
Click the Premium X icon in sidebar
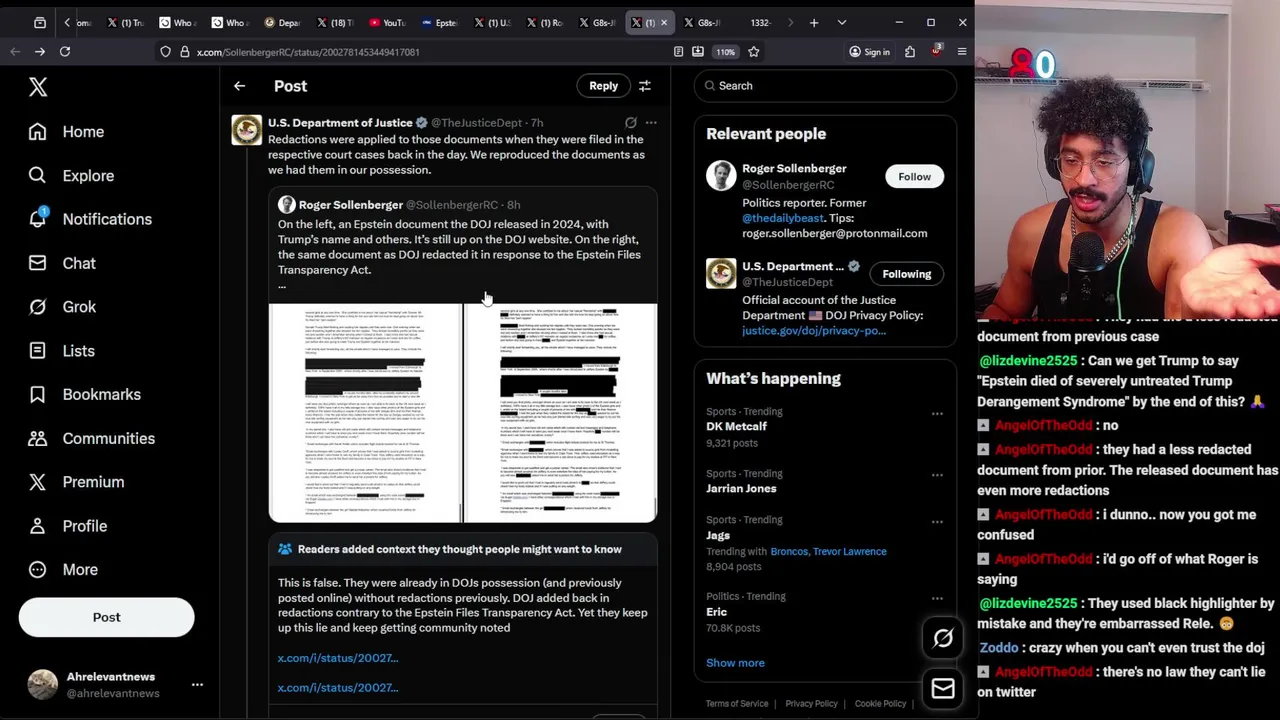[x=37, y=482]
